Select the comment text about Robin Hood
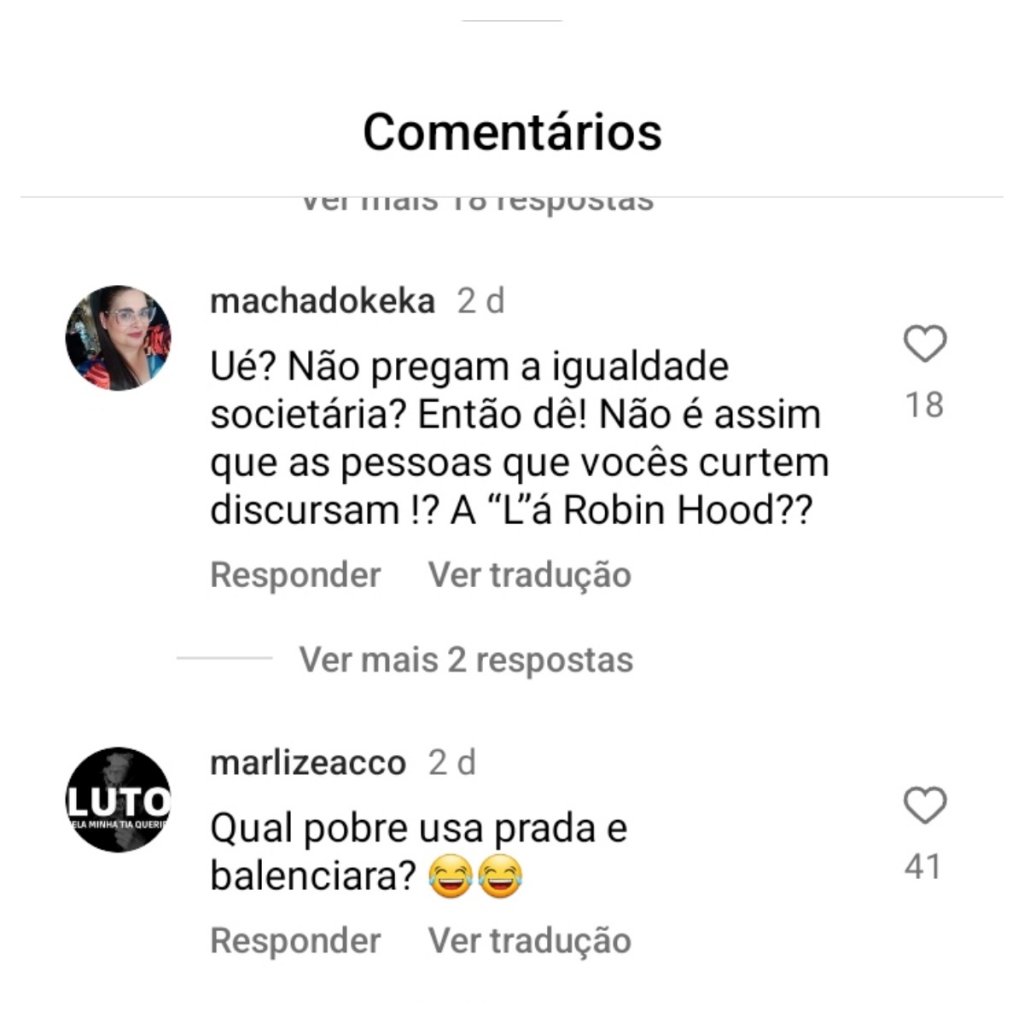The image size is (1024, 1024). coord(520,438)
